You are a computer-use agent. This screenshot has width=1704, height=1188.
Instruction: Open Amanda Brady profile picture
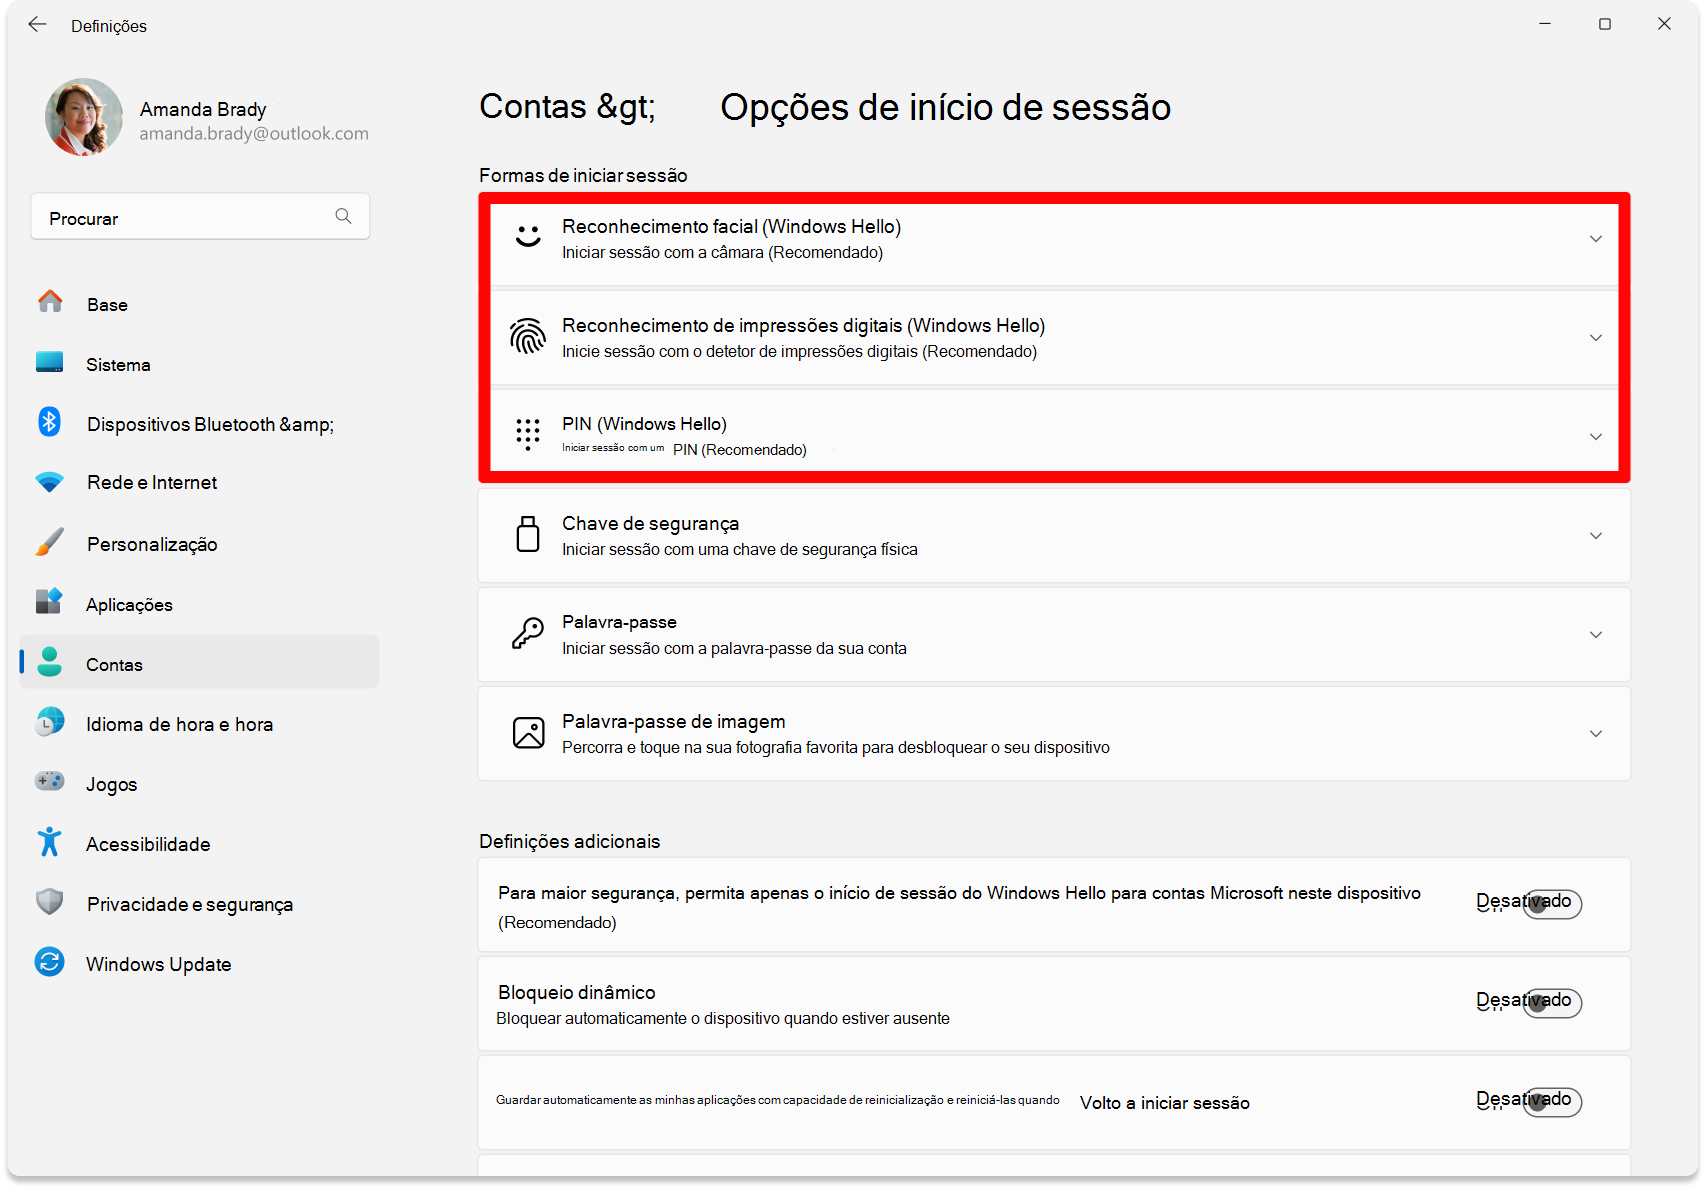(x=84, y=117)
